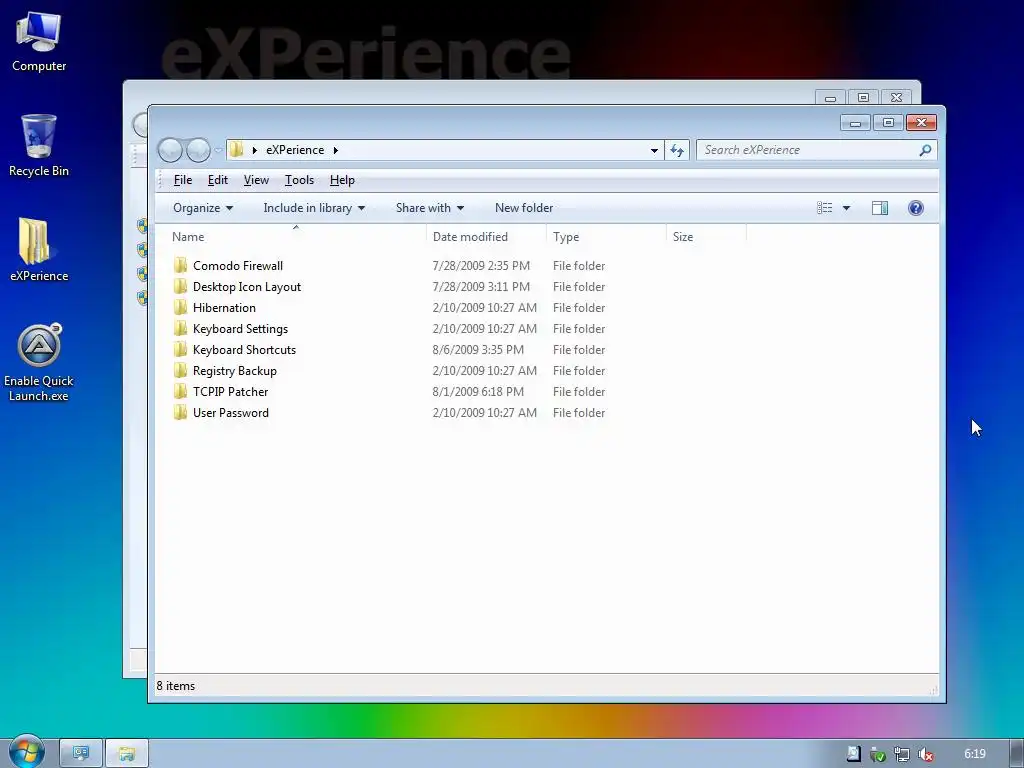Sort by the Name column header
Viewport: 1024px width, 768px height.
pos(295,236)
